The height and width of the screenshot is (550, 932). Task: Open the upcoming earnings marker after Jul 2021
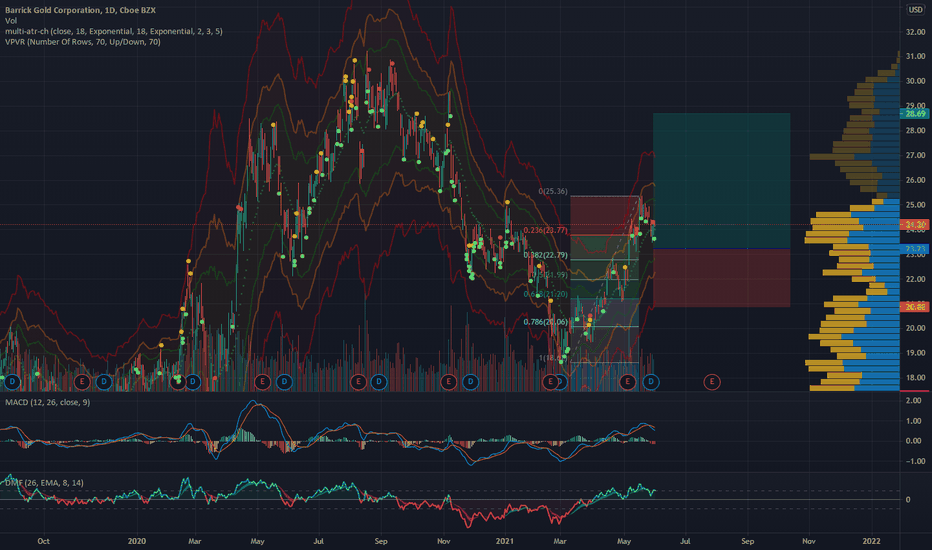(712, 382)
